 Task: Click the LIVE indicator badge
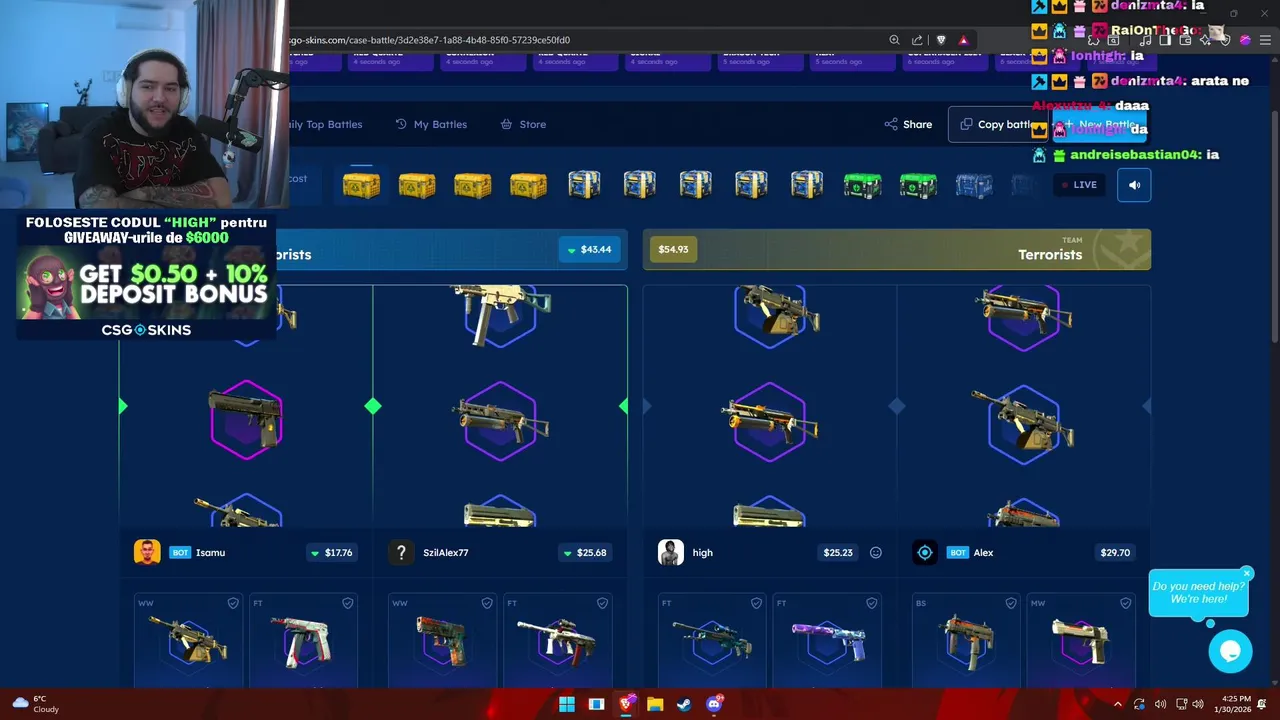pyautogui.click(x=1079, y=185)
